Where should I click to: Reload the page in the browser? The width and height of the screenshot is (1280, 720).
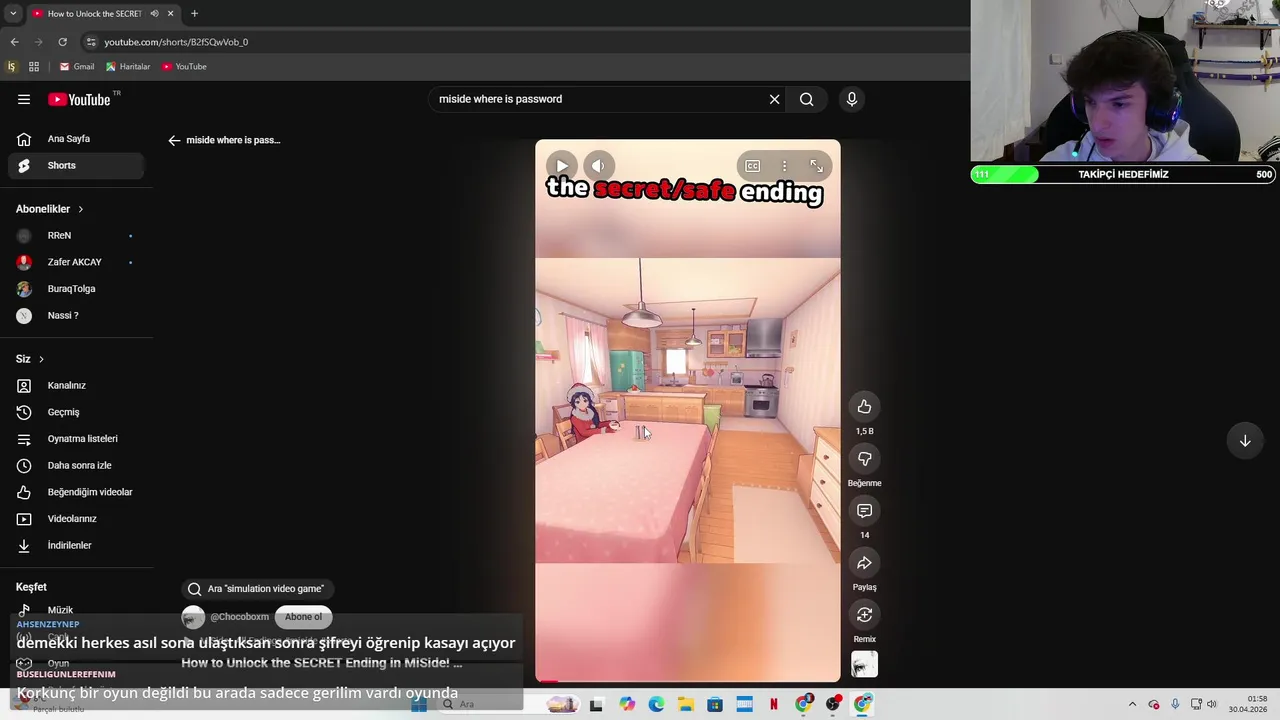pos(62,42)
